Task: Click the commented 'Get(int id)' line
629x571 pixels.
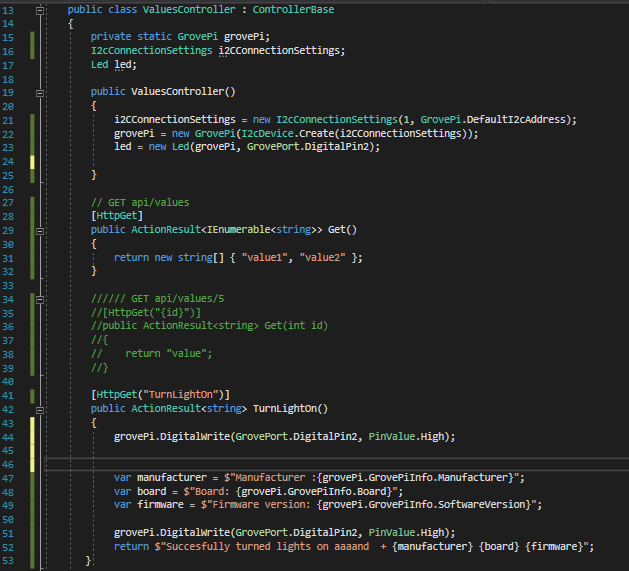Action: coord(209,325)
